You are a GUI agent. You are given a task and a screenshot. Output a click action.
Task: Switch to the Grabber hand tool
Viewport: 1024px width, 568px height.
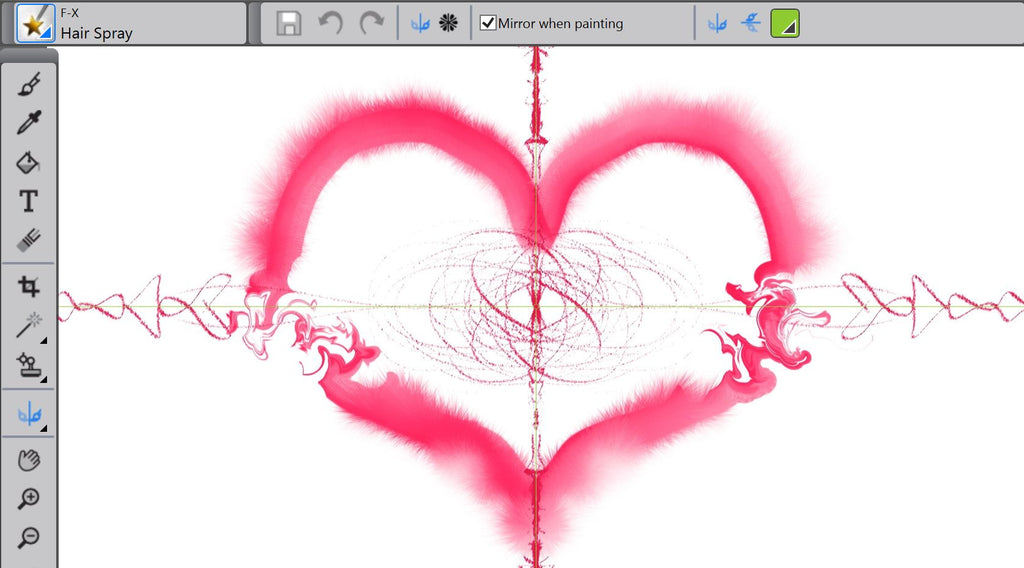click(x=28, y=461)
